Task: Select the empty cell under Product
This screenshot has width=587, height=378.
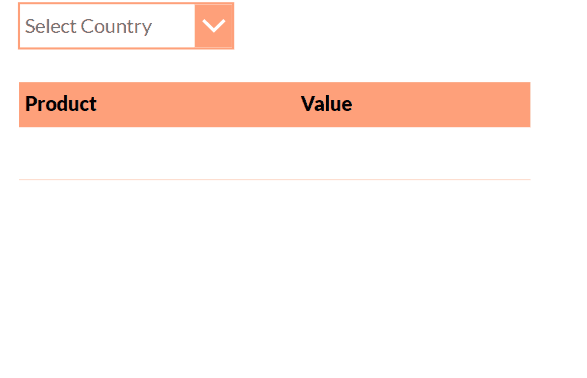Action: tap(157, 153)
